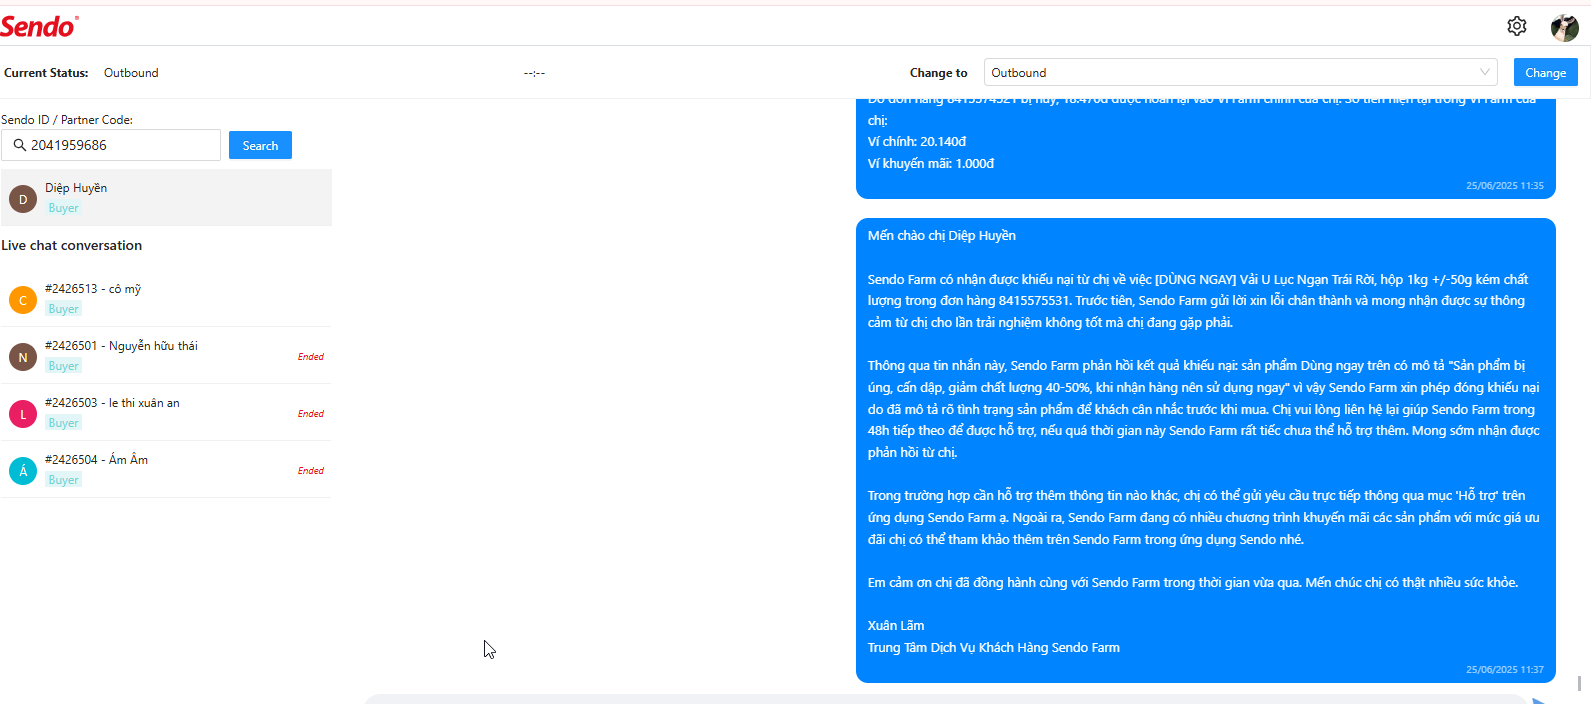Expand the Change to status dropdown arrow

coord(1484,72)
